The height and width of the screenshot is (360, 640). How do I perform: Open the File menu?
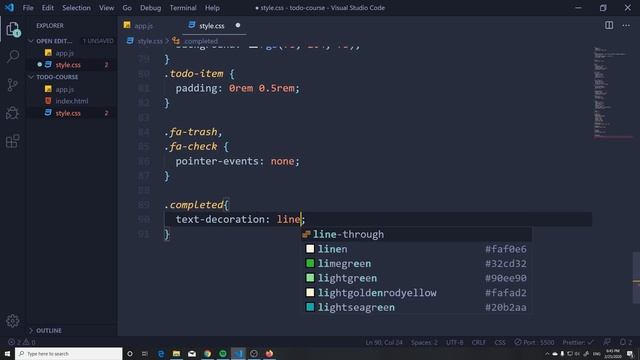[x=28, y=8]
